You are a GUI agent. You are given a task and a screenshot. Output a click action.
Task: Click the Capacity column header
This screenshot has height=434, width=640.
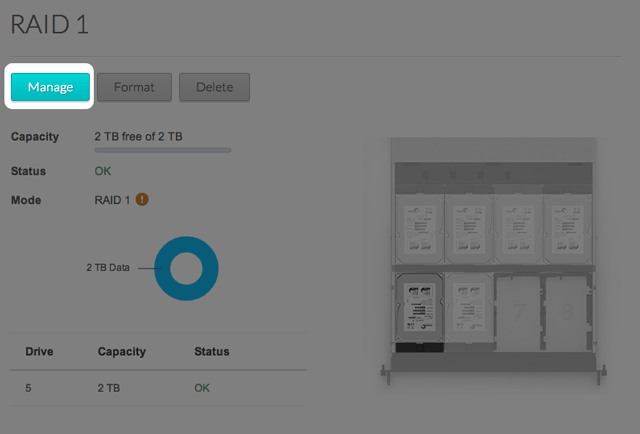(x=121, y=351)
